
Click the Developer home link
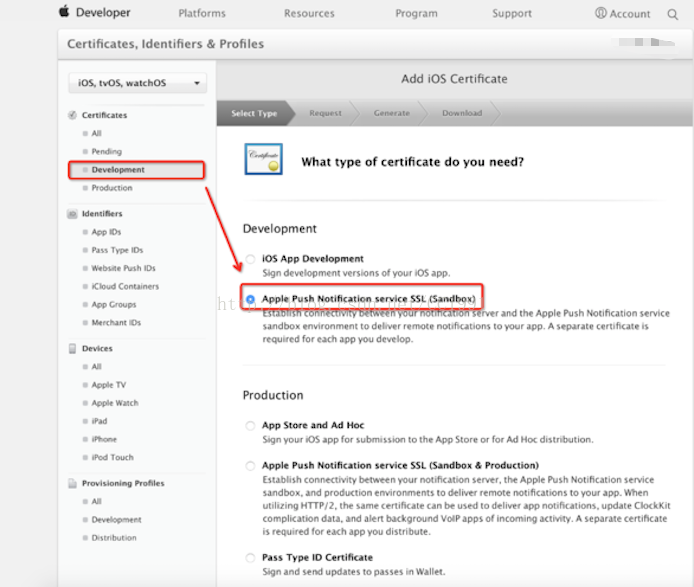pos(103,12)
